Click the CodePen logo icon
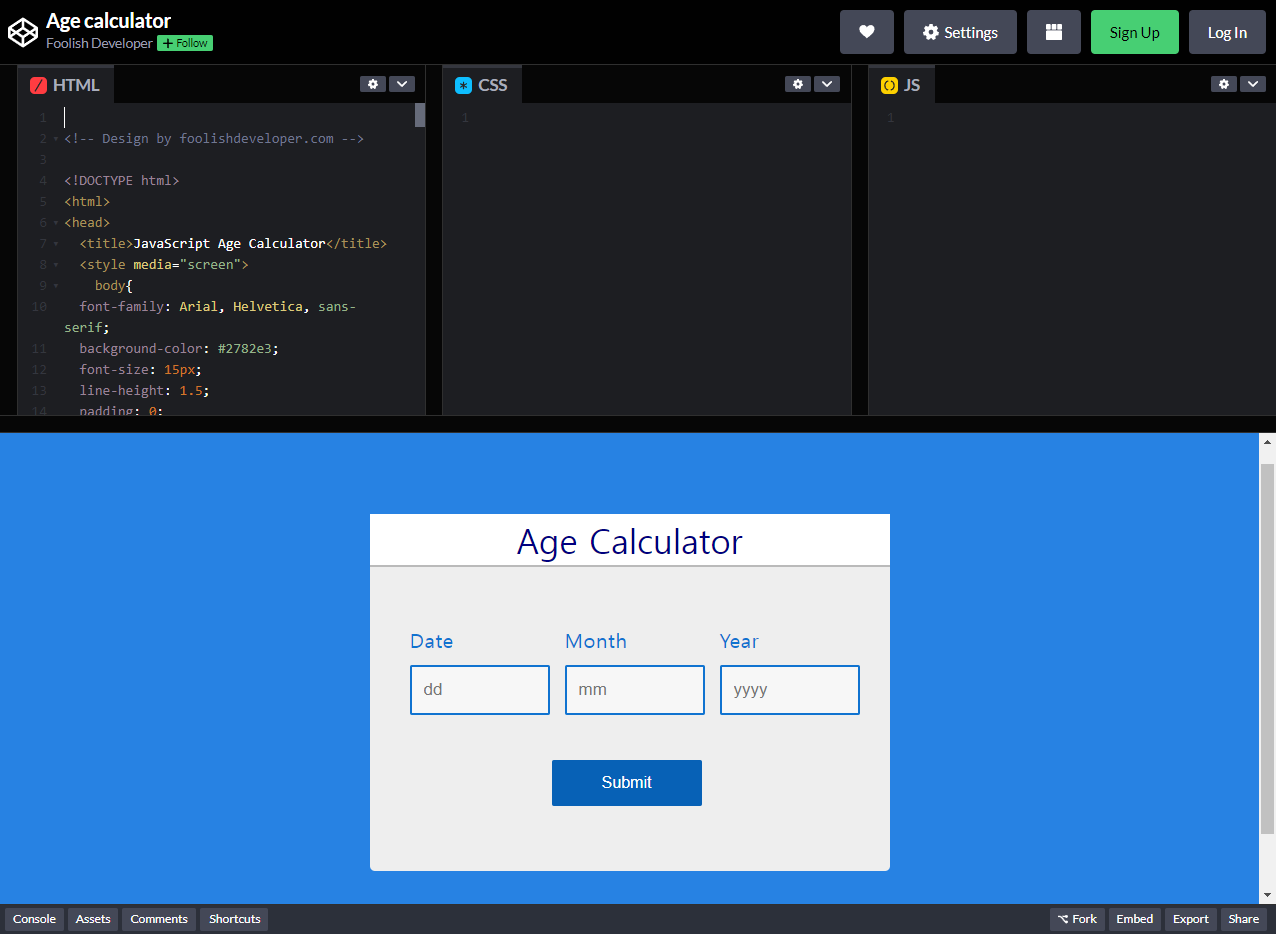This screenshot has width=1276, height=934. (23, 32)
